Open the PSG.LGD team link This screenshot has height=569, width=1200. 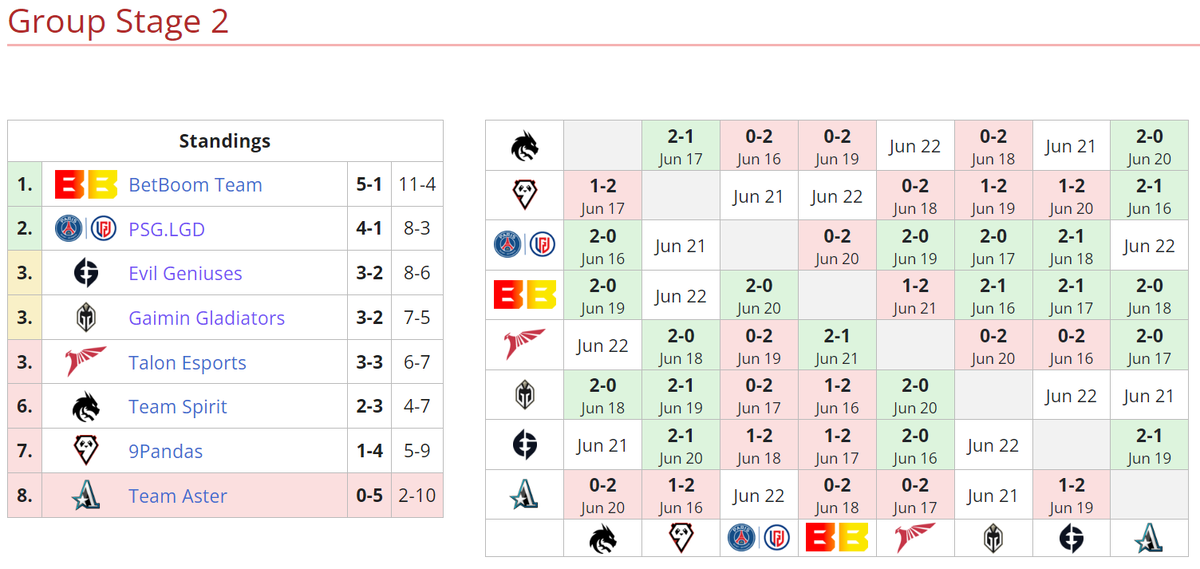coord(166,229)
